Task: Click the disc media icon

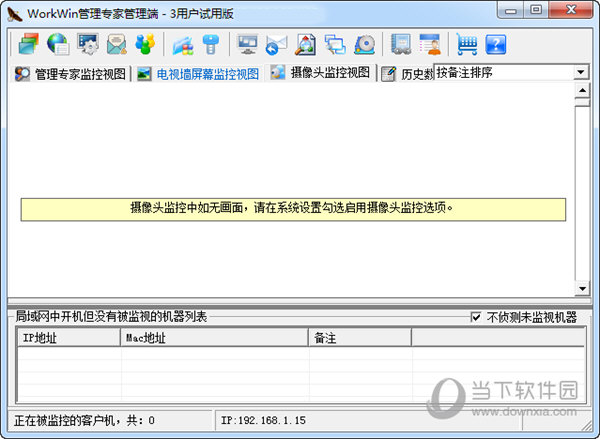Action: [364, 44]
